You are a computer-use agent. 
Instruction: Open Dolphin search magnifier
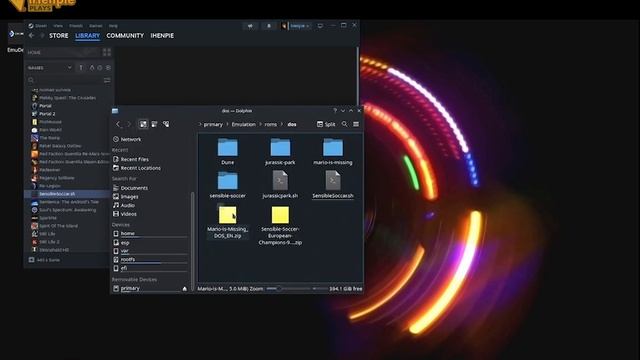coord(344,124)
